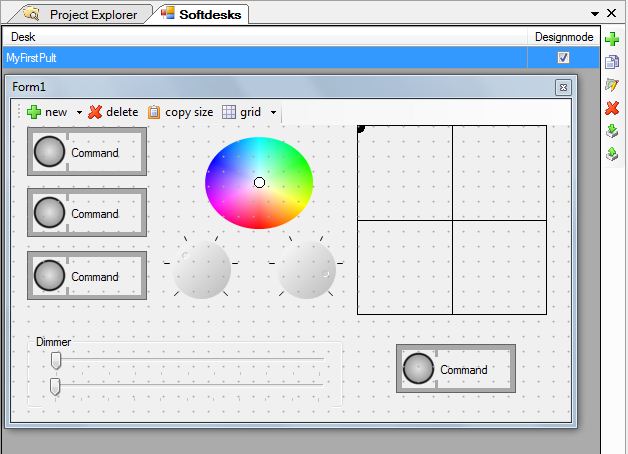Viewport: 628px width, 454px height.
Task: Click the Dimmer group label
Action: click(x=53, y=342)
